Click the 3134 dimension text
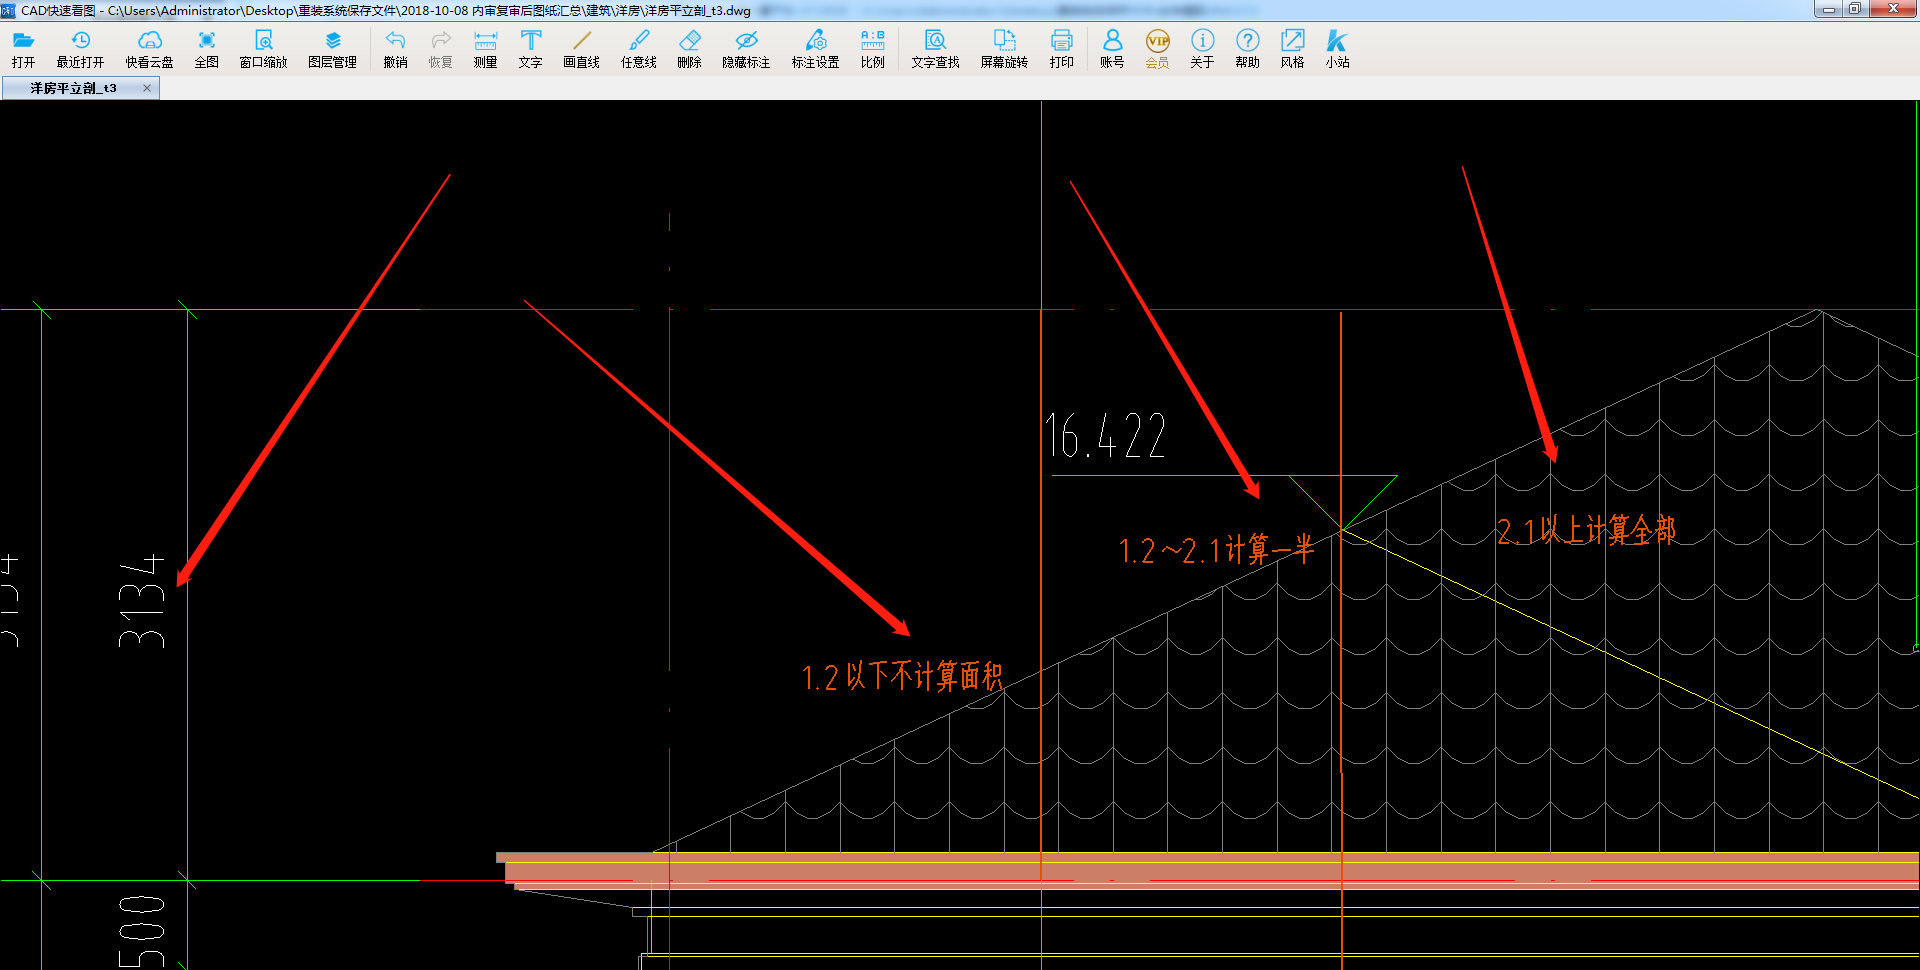This screenshot has width=1920, height=970. [141, 601]
